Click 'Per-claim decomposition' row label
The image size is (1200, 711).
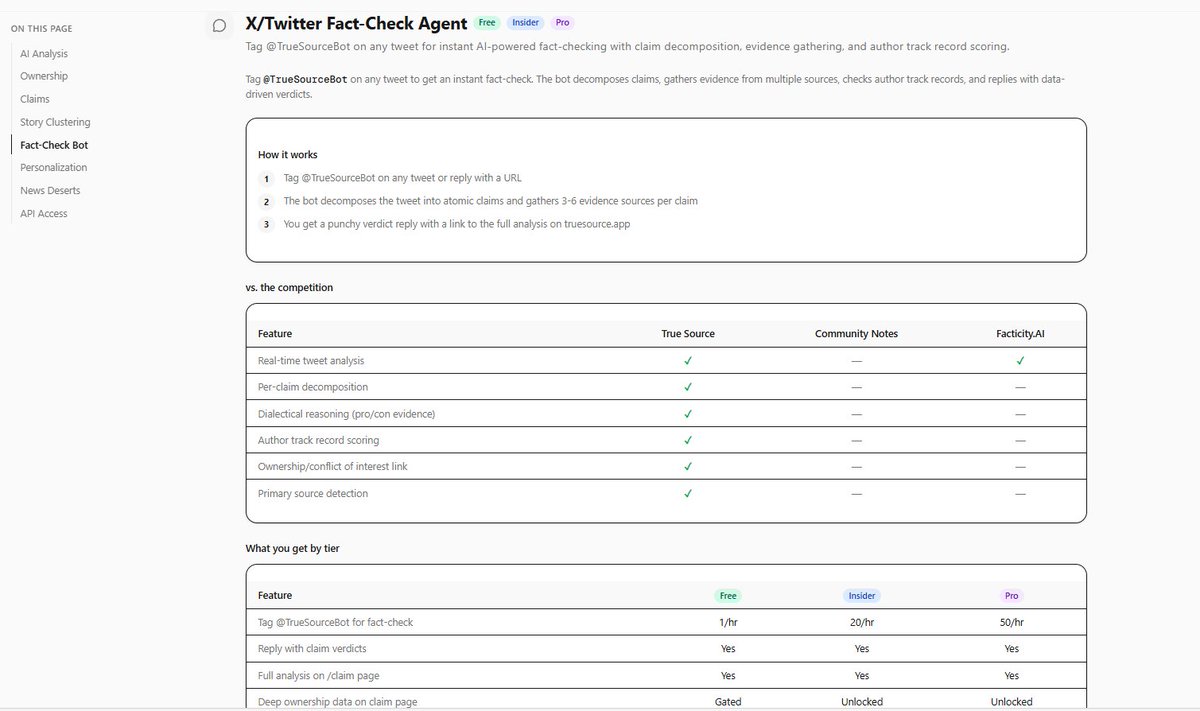(313, 387)
